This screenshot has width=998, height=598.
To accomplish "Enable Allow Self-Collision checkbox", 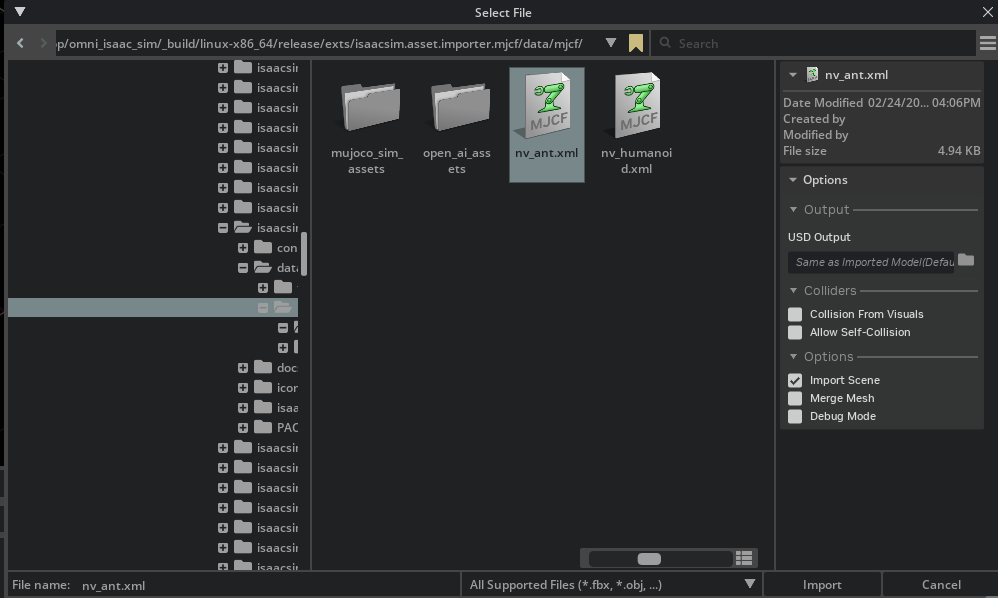I will point(795,332).
